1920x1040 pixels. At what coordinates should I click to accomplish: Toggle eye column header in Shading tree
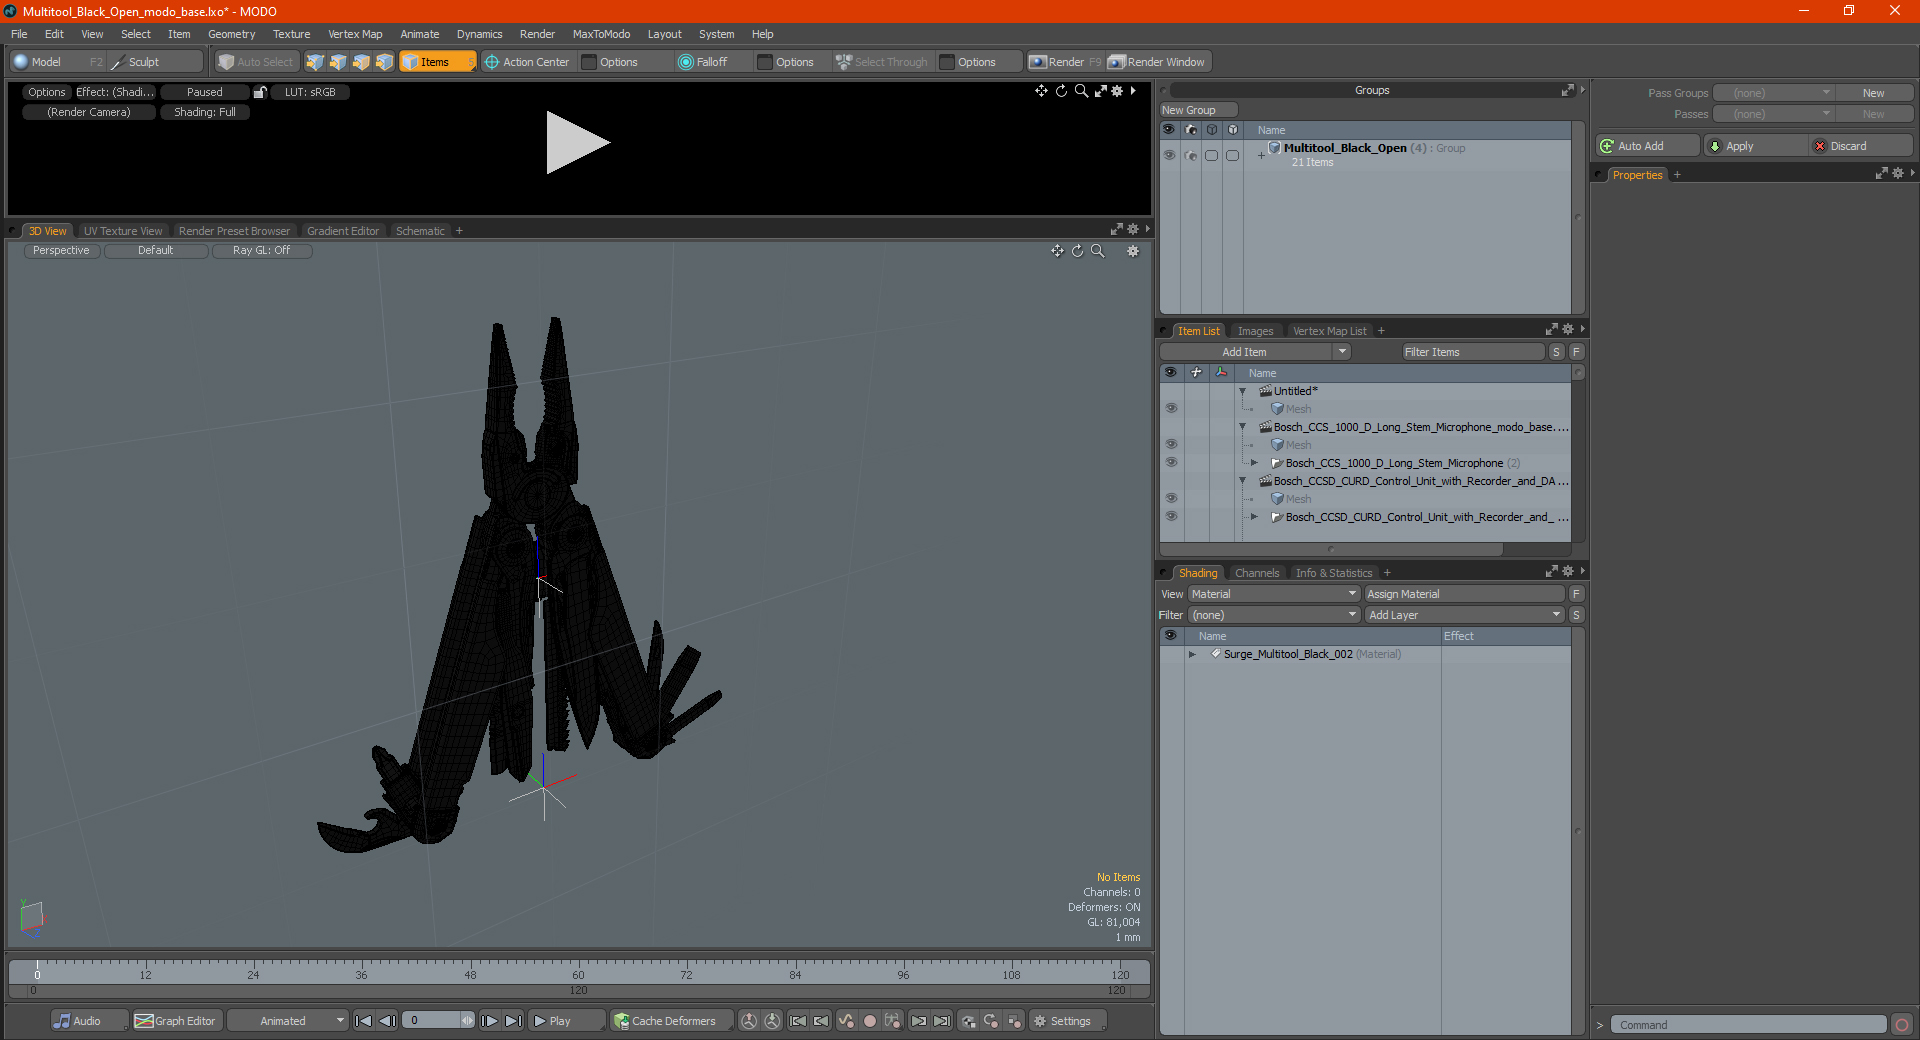click(x=1170, y=636)
